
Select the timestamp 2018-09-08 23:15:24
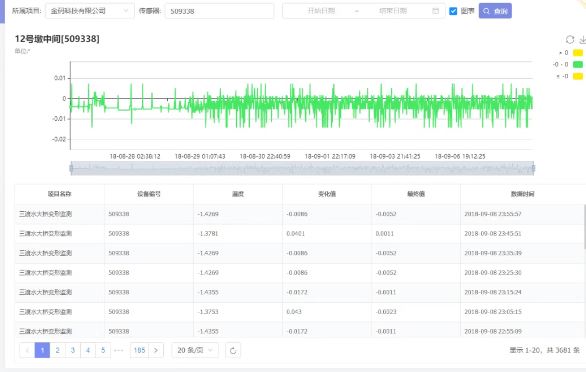click(x=493, y=292)
